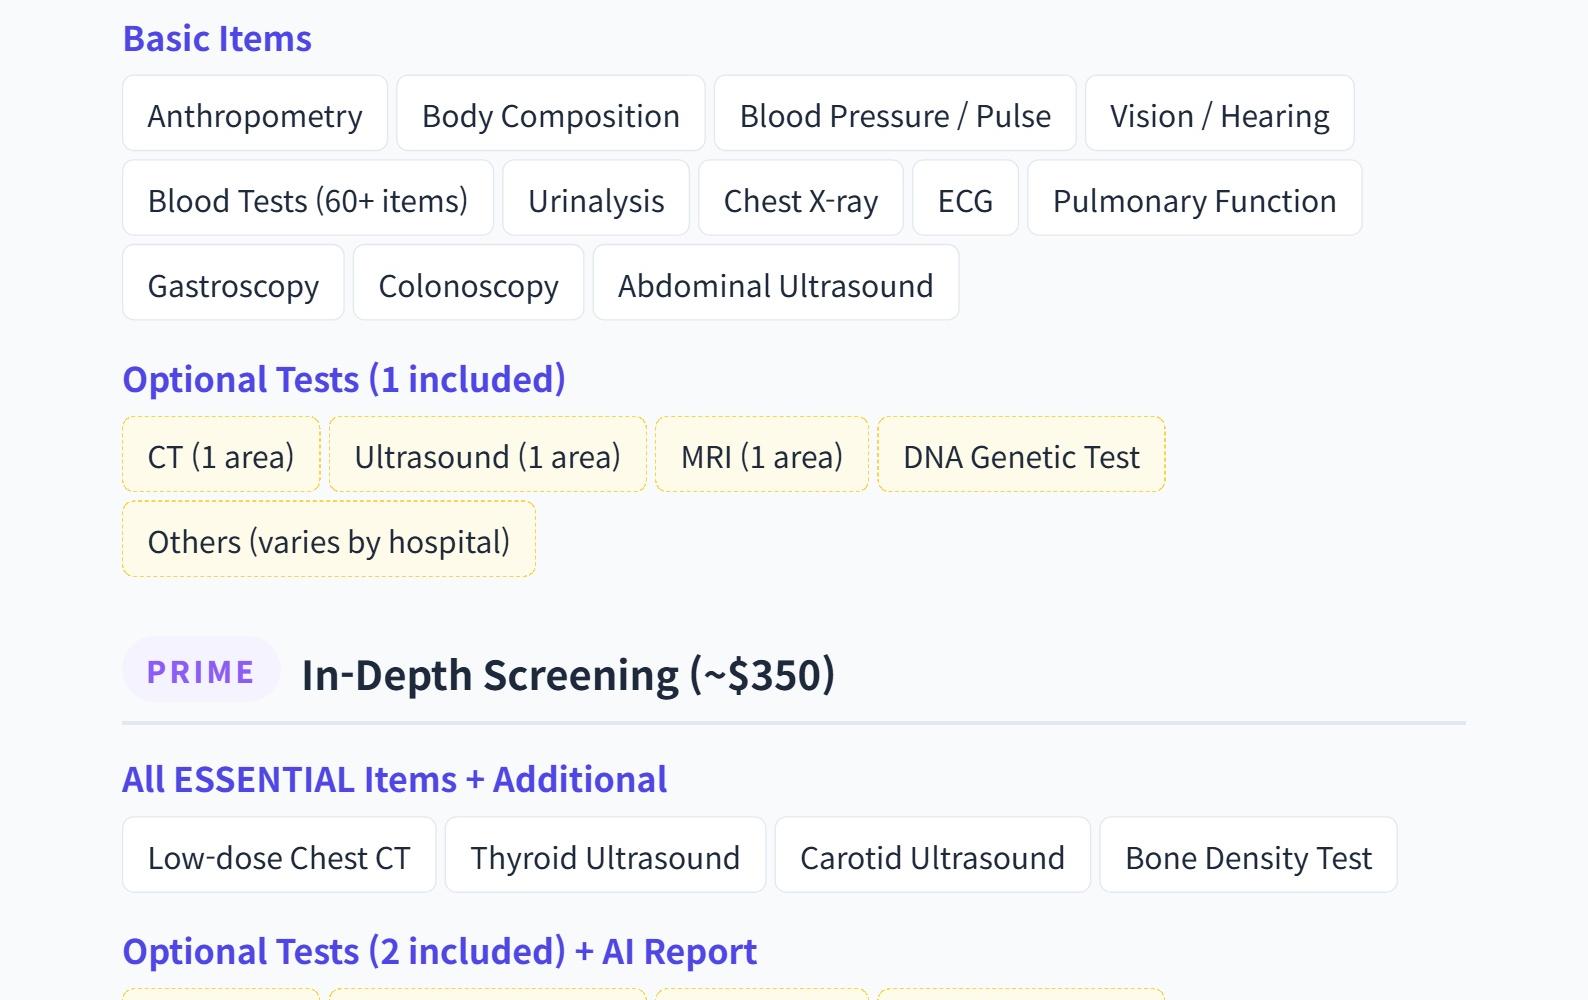Viewport: 1588px width, 1000px height.
Task: Choose the Ultrasound (1 area) optional test
Action: click(x=487, y=455)
